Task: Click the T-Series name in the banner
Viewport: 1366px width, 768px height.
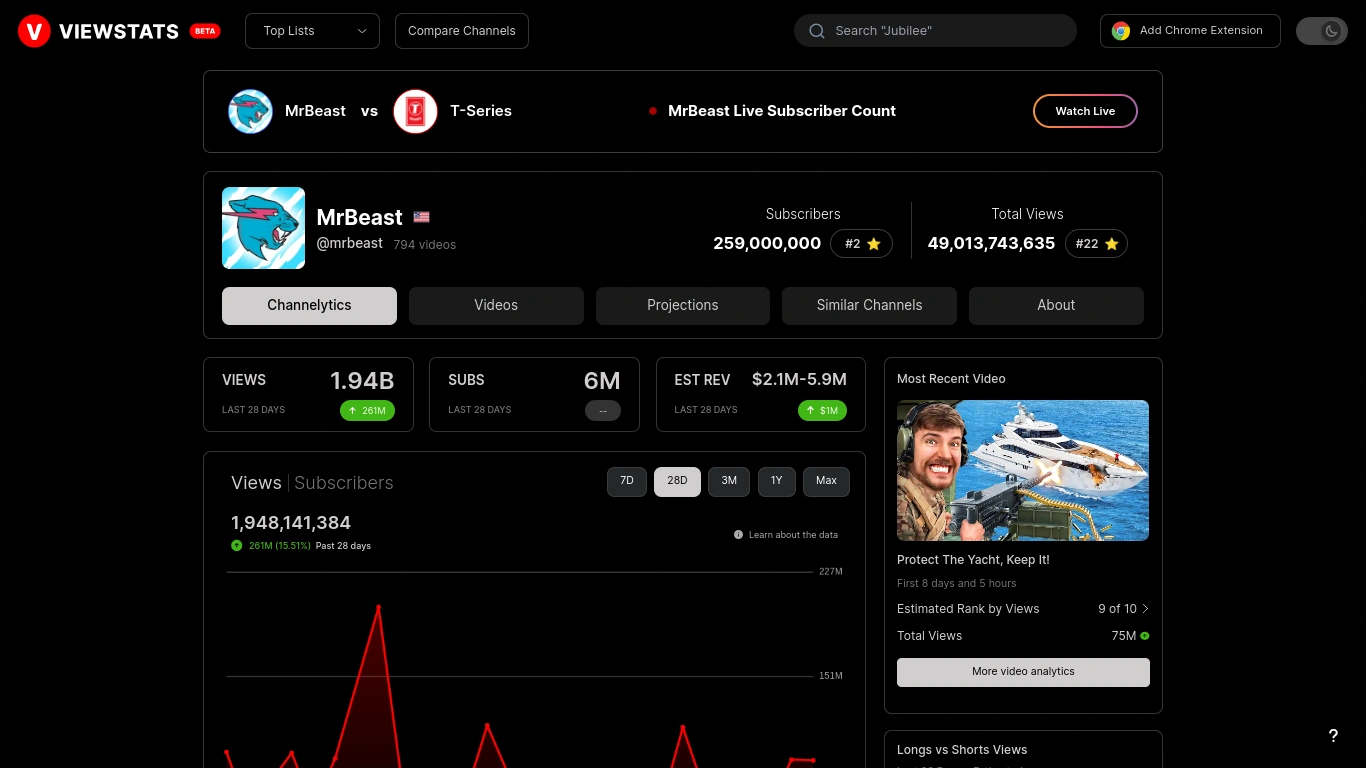Action: (x=481, y=111)
